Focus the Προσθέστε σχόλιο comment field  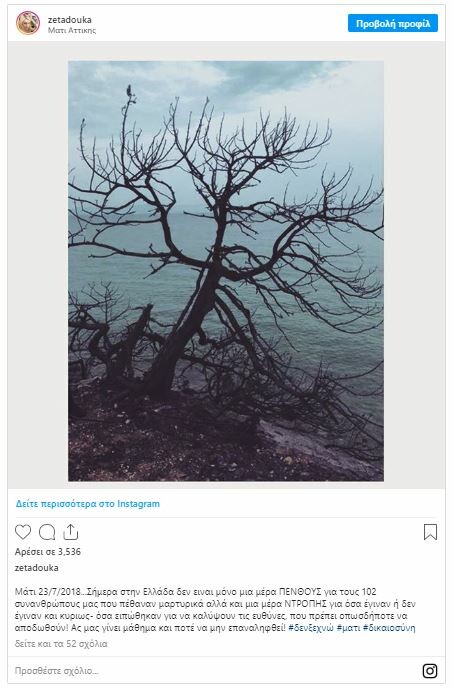coord(215,671)
